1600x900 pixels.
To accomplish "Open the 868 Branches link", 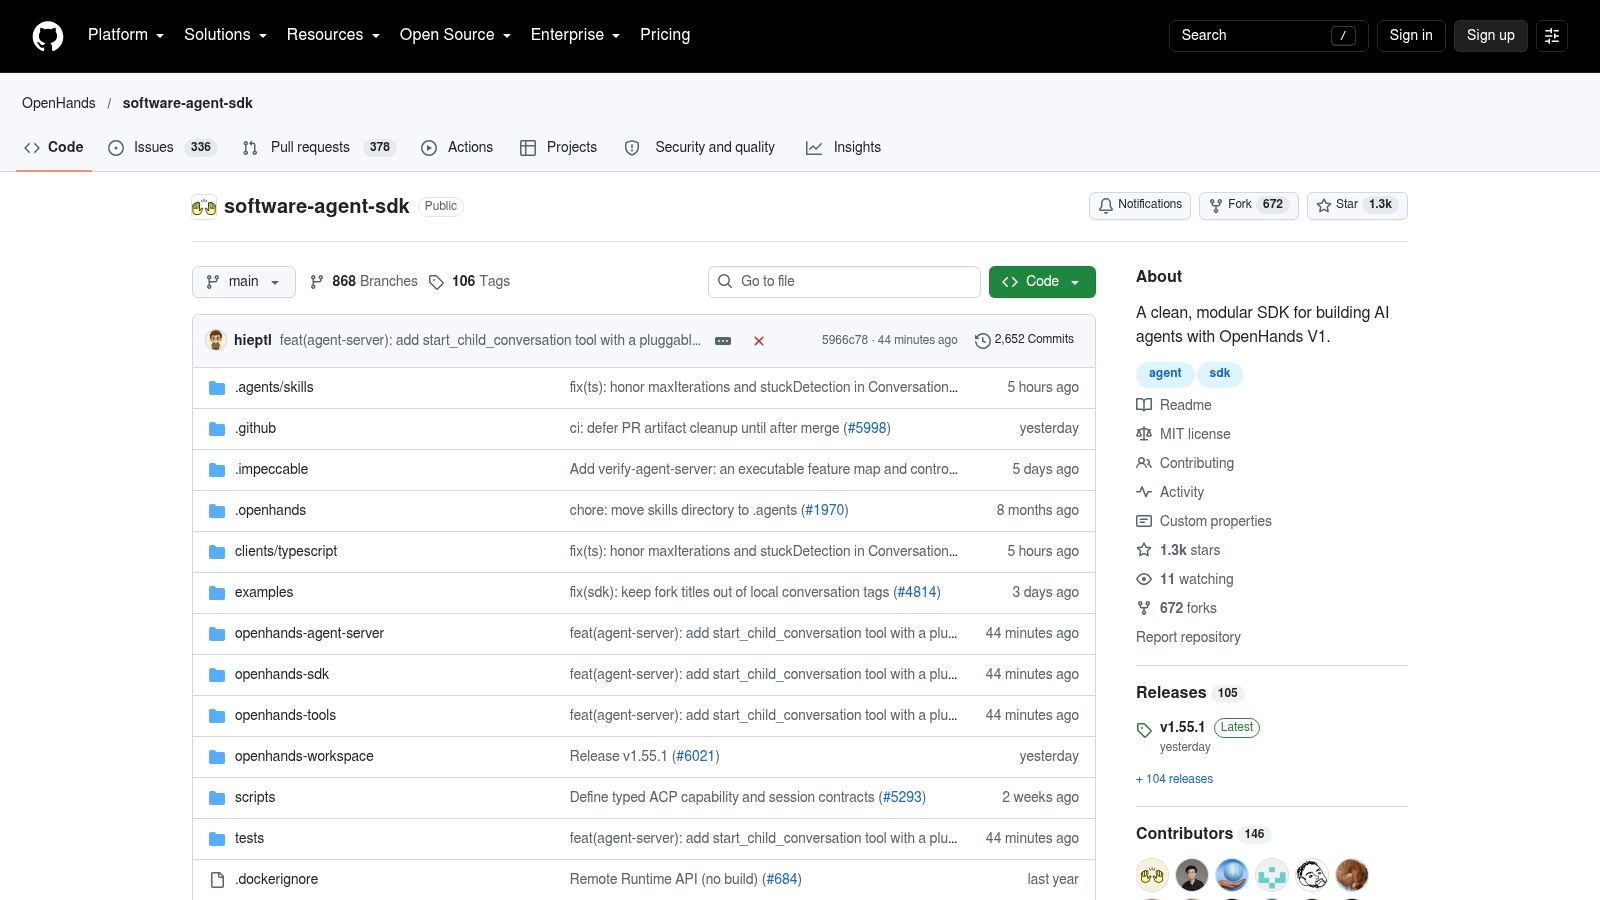I will 364,282.
